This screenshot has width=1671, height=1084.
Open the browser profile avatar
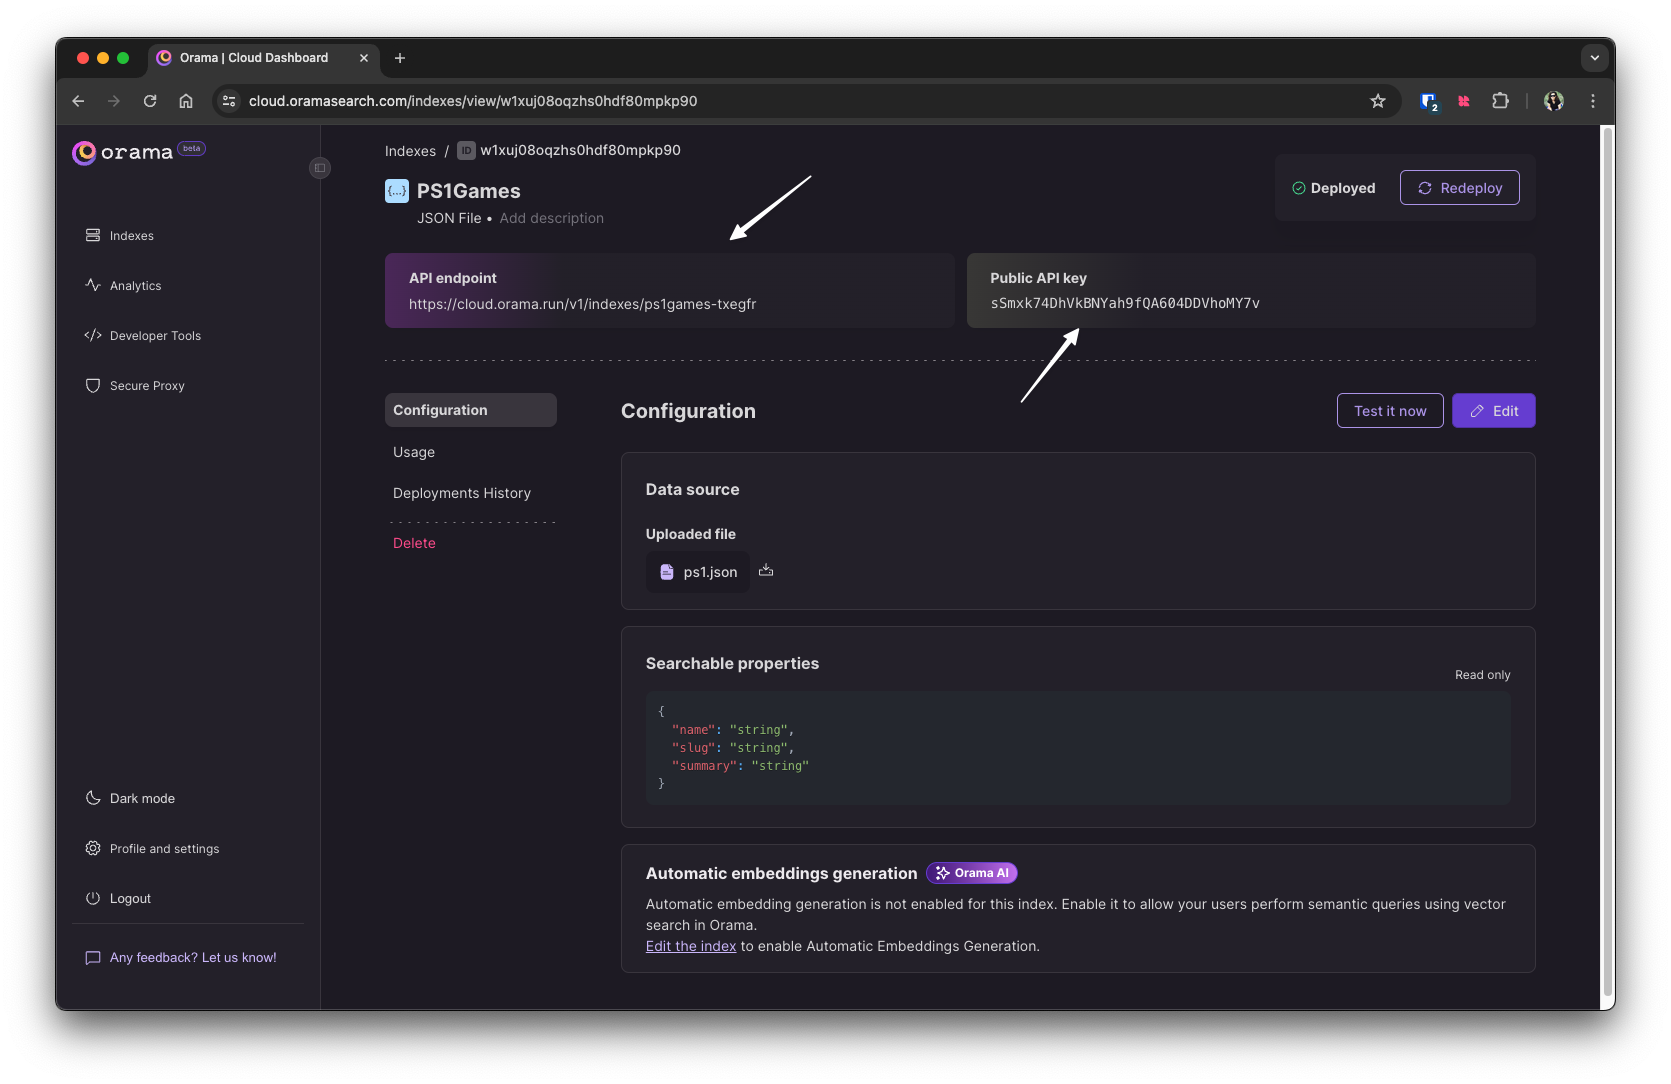(x=1554, y=101)
